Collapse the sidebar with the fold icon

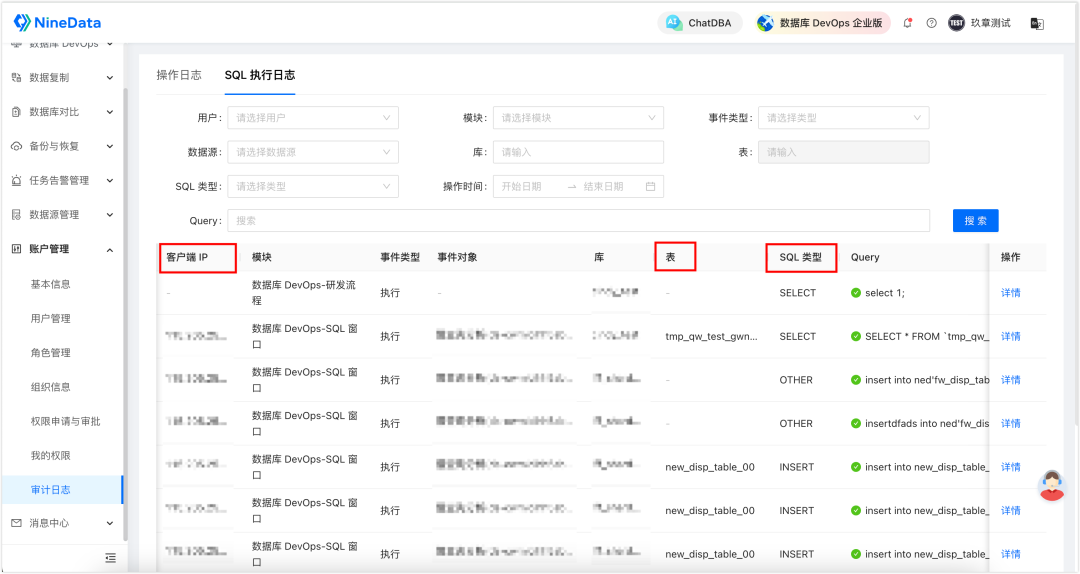[110, 558]
